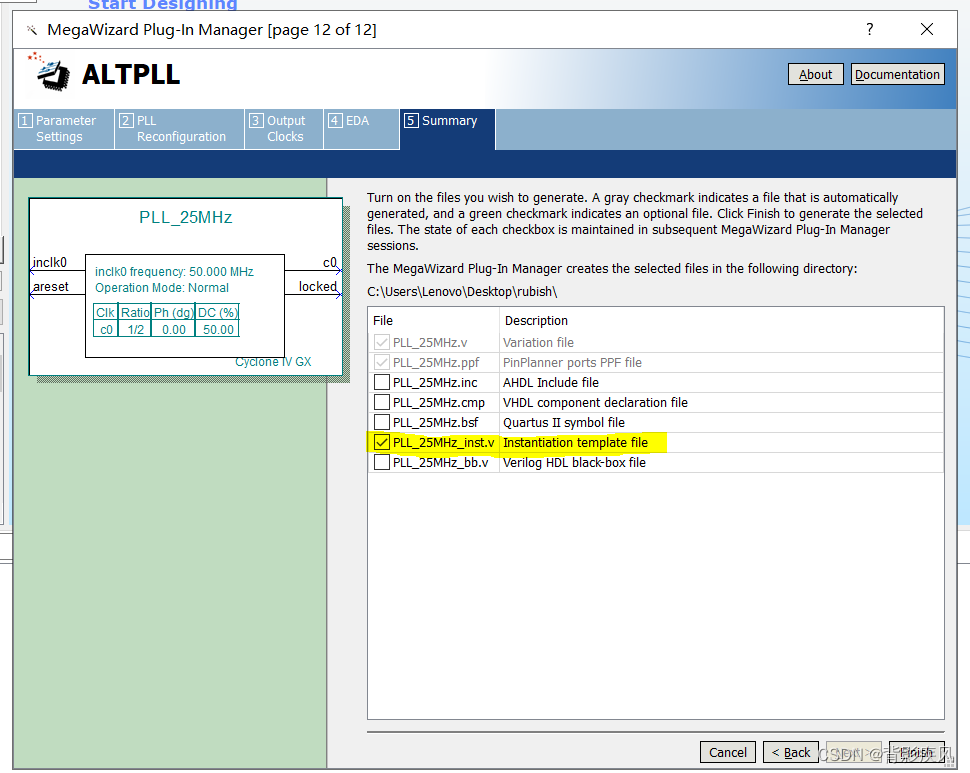
Task: Click the directory path C:\Users\Lenovo\Desktop\rubish\
Action: point(462,292)
